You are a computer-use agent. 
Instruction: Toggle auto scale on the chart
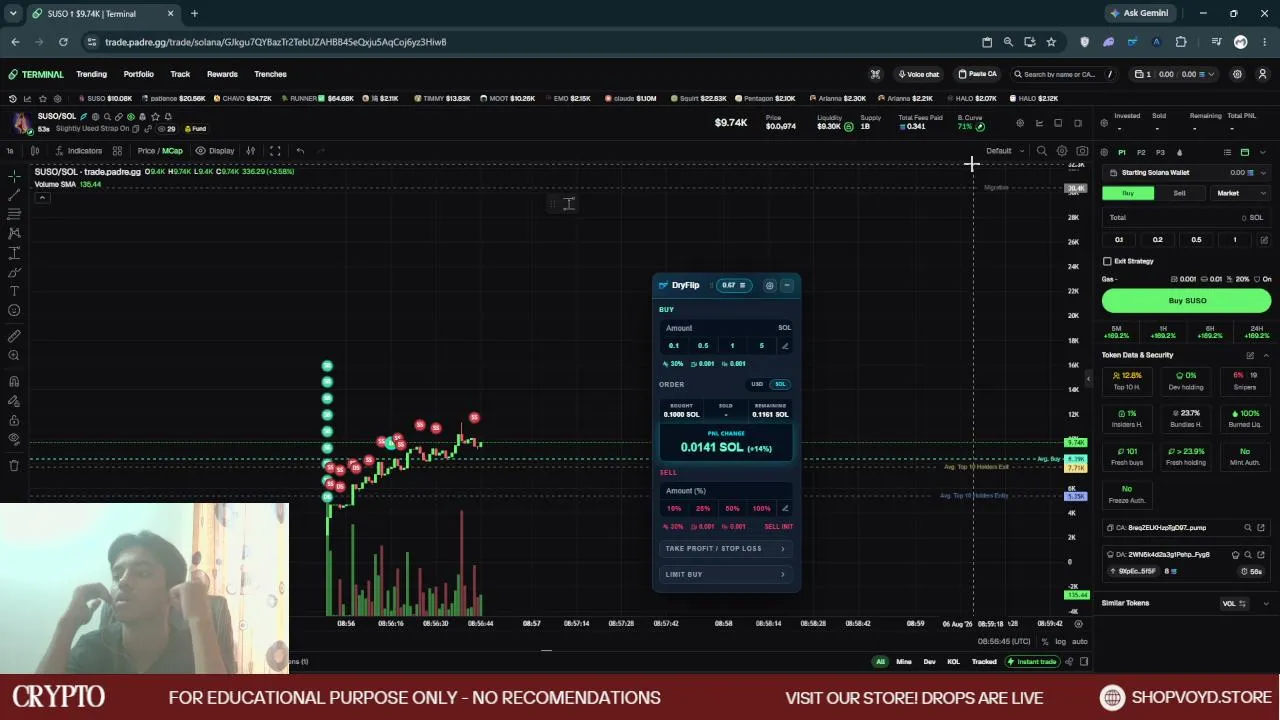coord(1079,641)
